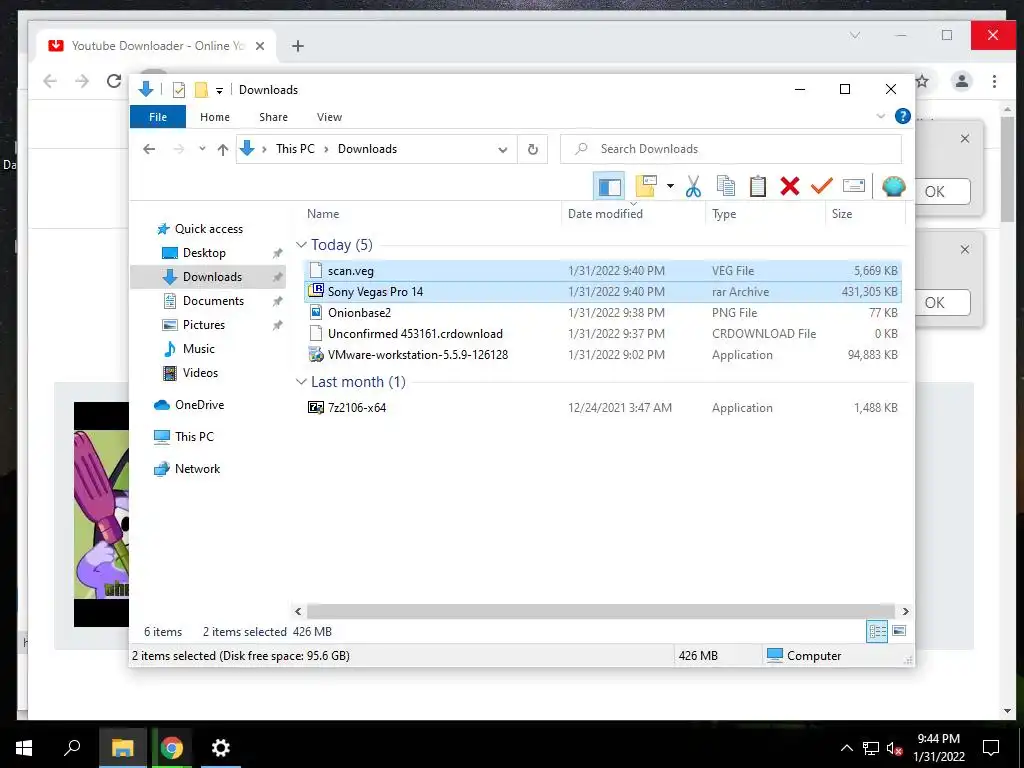This screenshot has height=768, width=1024.
Task: Select the Onionbase2 PNG file
Action: pos(603,313)
